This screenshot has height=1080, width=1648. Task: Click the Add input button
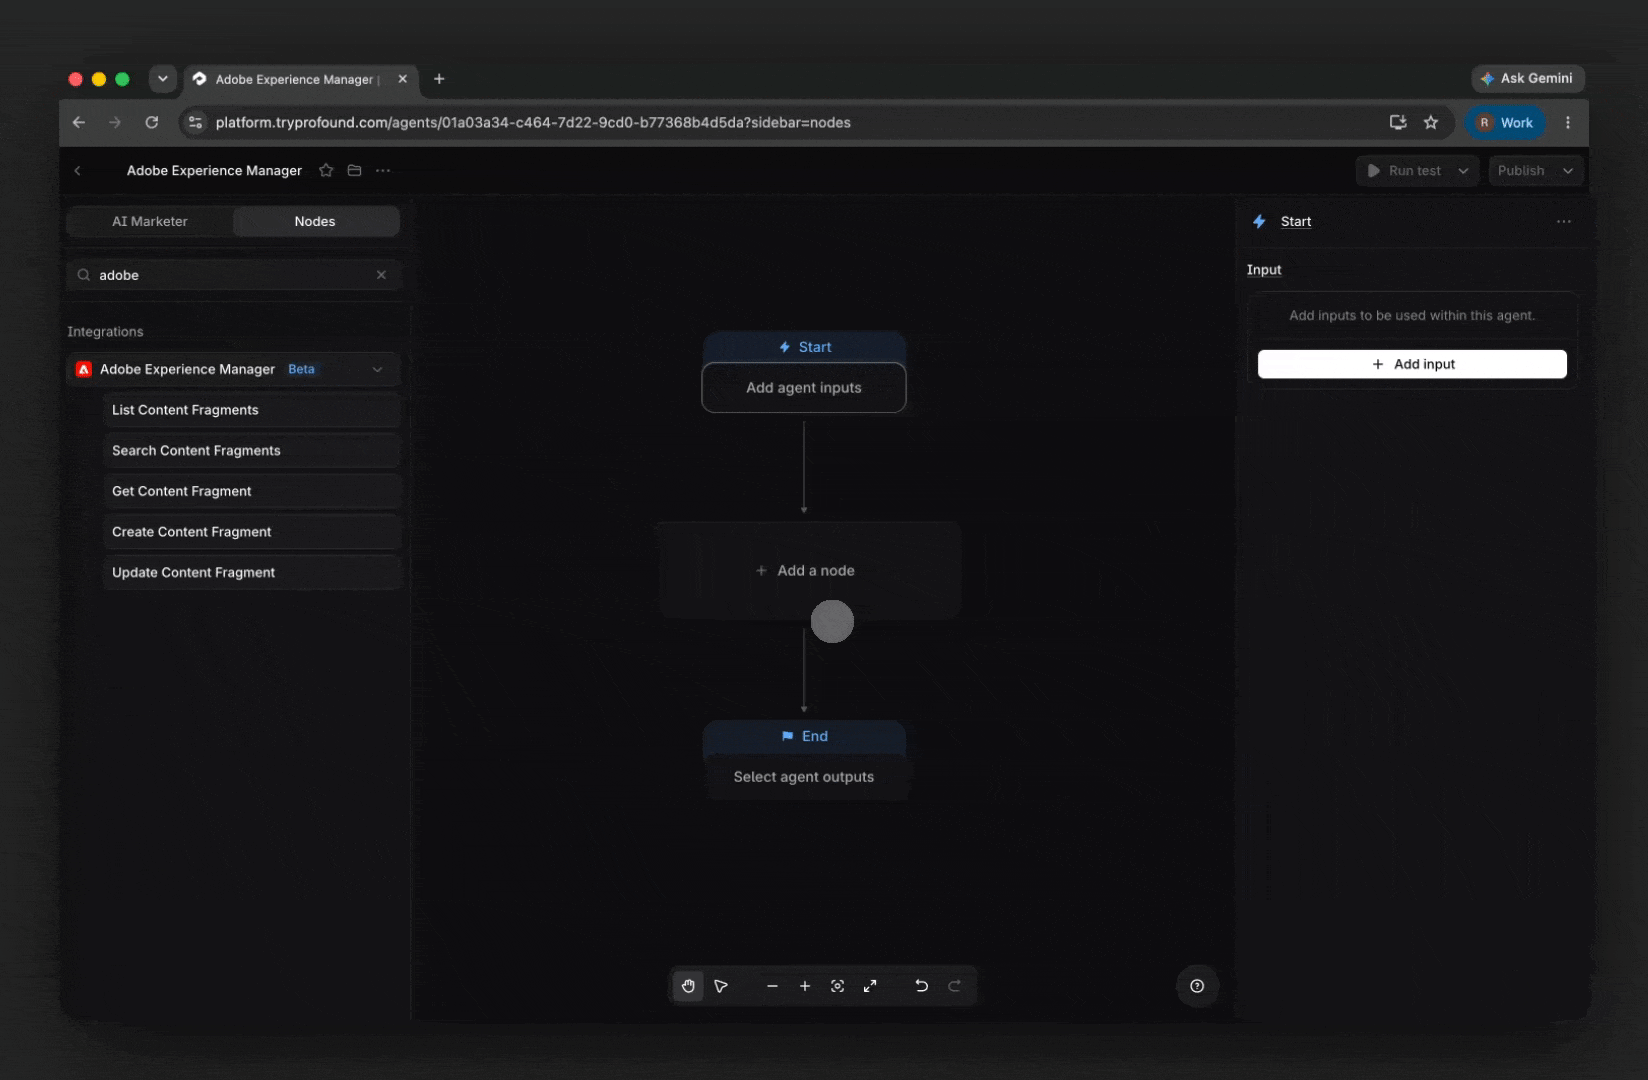[x=1412, y=364]
